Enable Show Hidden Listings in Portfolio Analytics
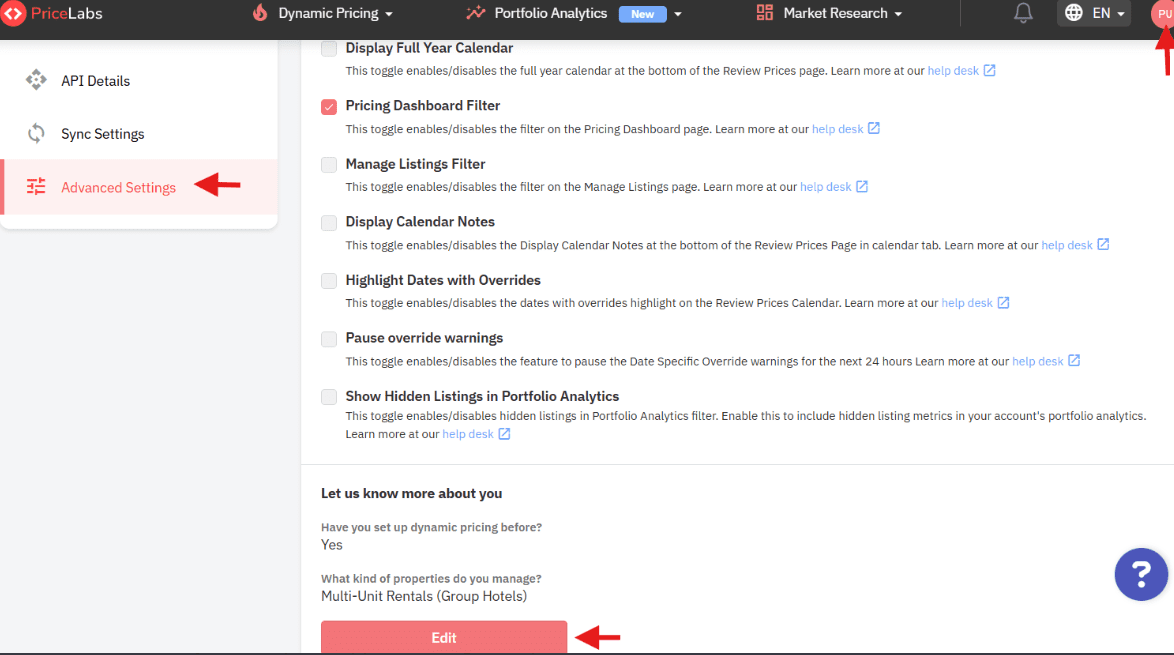The height and width of the screenshot is (655, 1174). pos(329,397)
